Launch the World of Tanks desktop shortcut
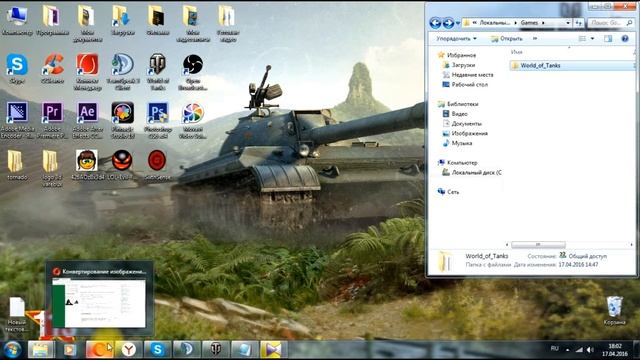Image resolution: width=640 pixels, height=360 pixels. click(158, 71)
